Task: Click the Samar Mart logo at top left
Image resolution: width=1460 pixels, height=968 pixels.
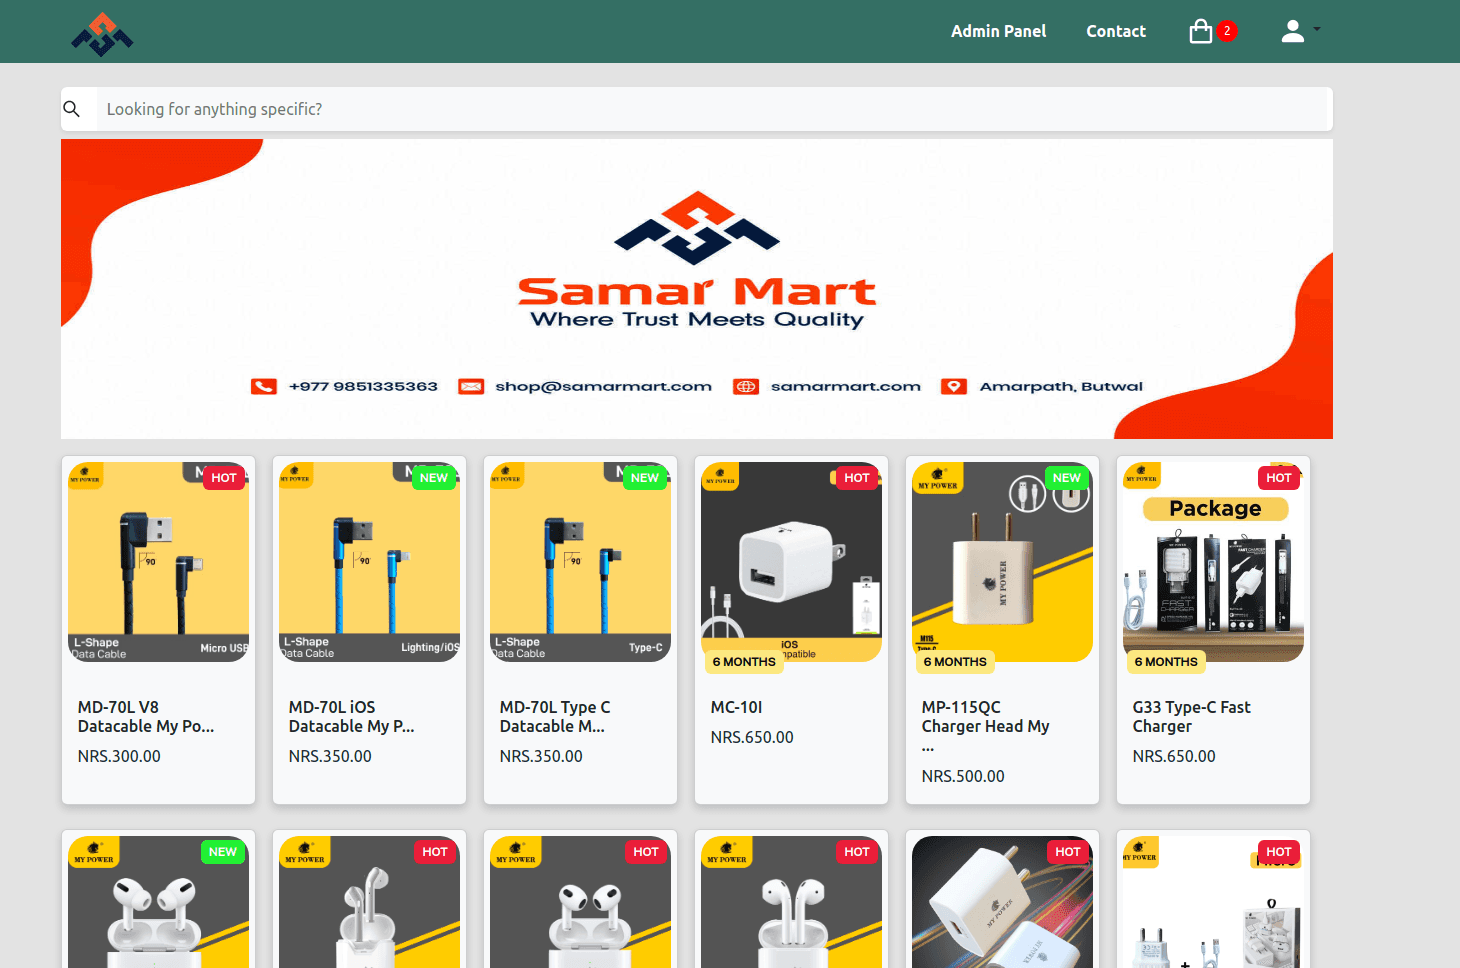Action: click(101, 31)
